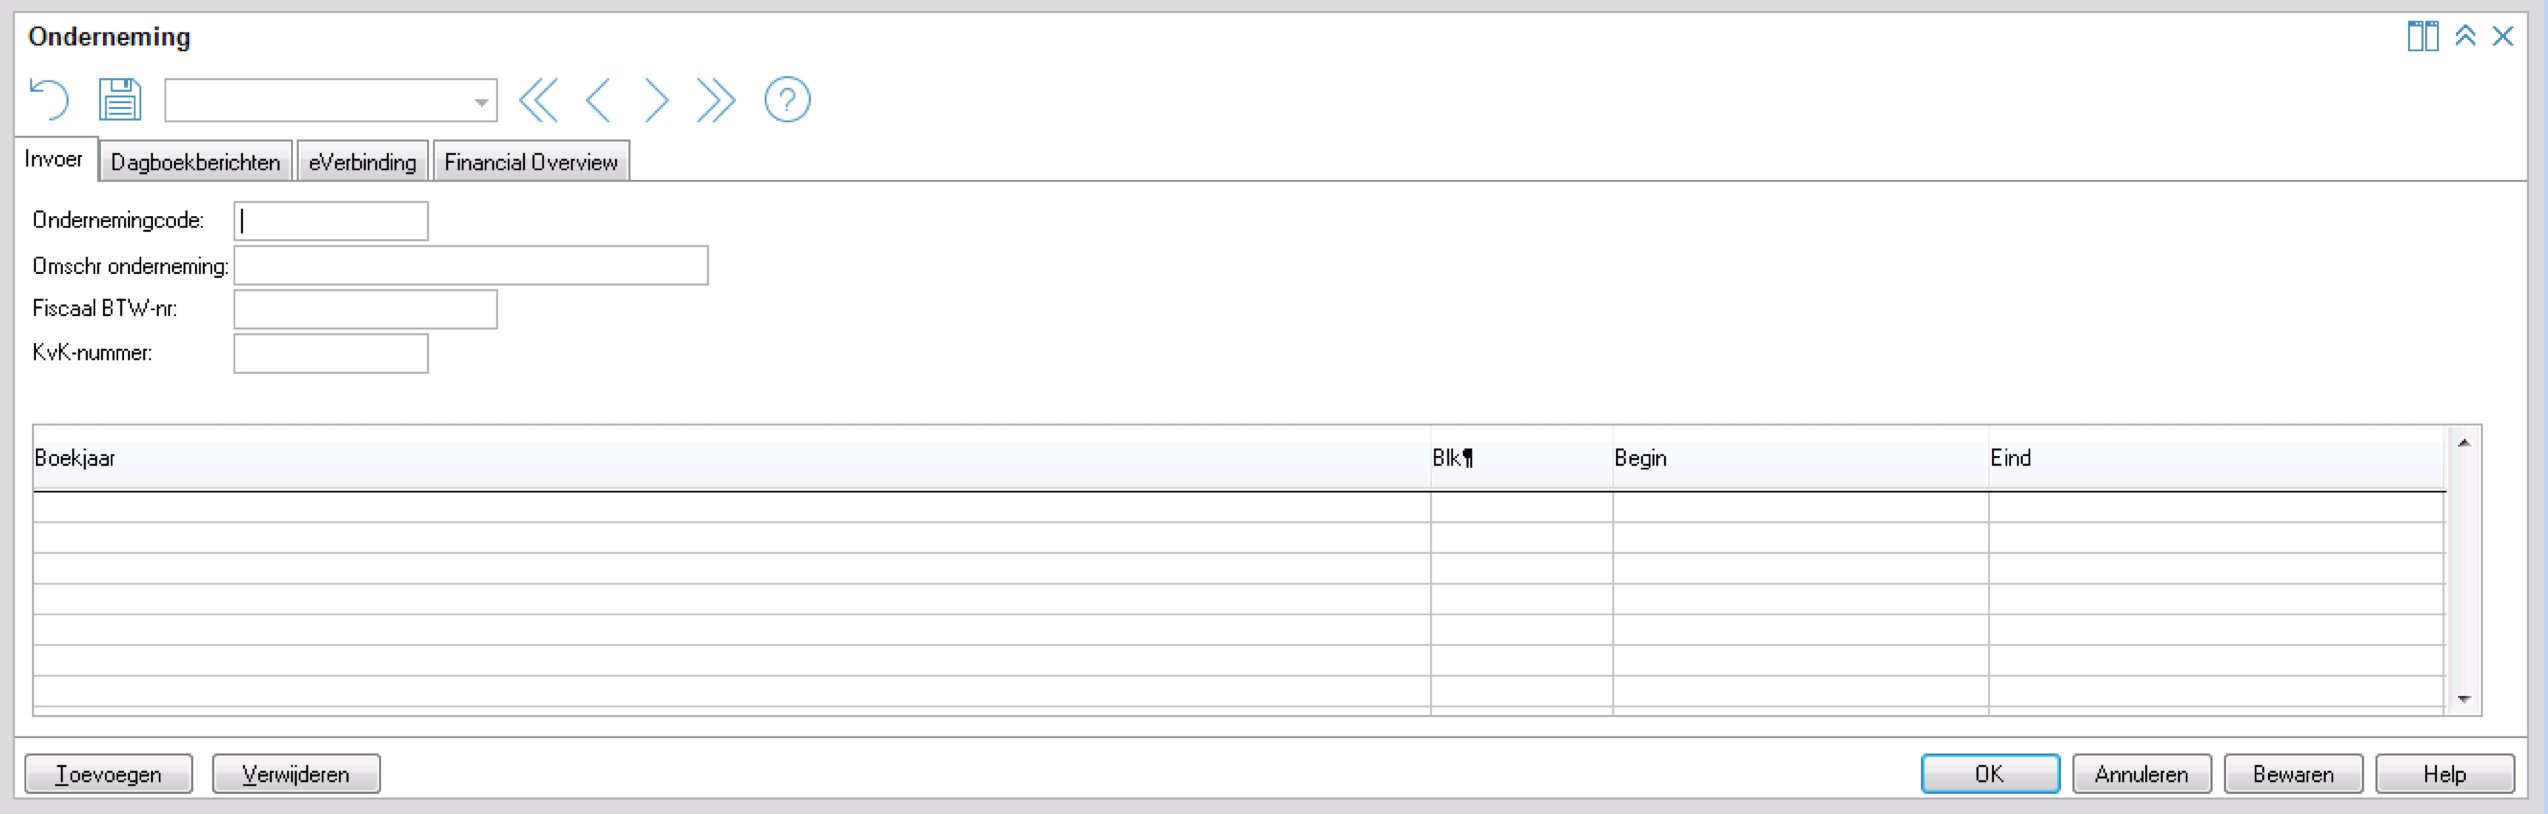Open the question mark help icon
The width and height of the screenshot is (2548, 814).
click(787, 100)
